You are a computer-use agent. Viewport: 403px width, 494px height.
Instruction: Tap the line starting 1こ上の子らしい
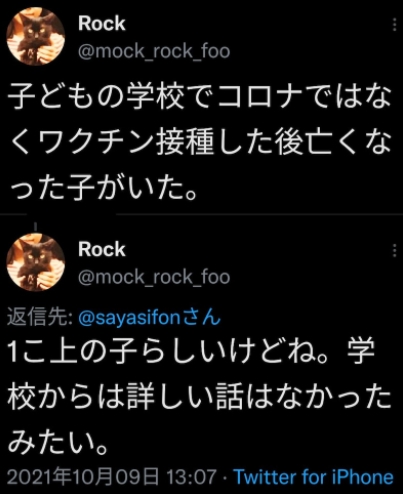tap(191, 352)
